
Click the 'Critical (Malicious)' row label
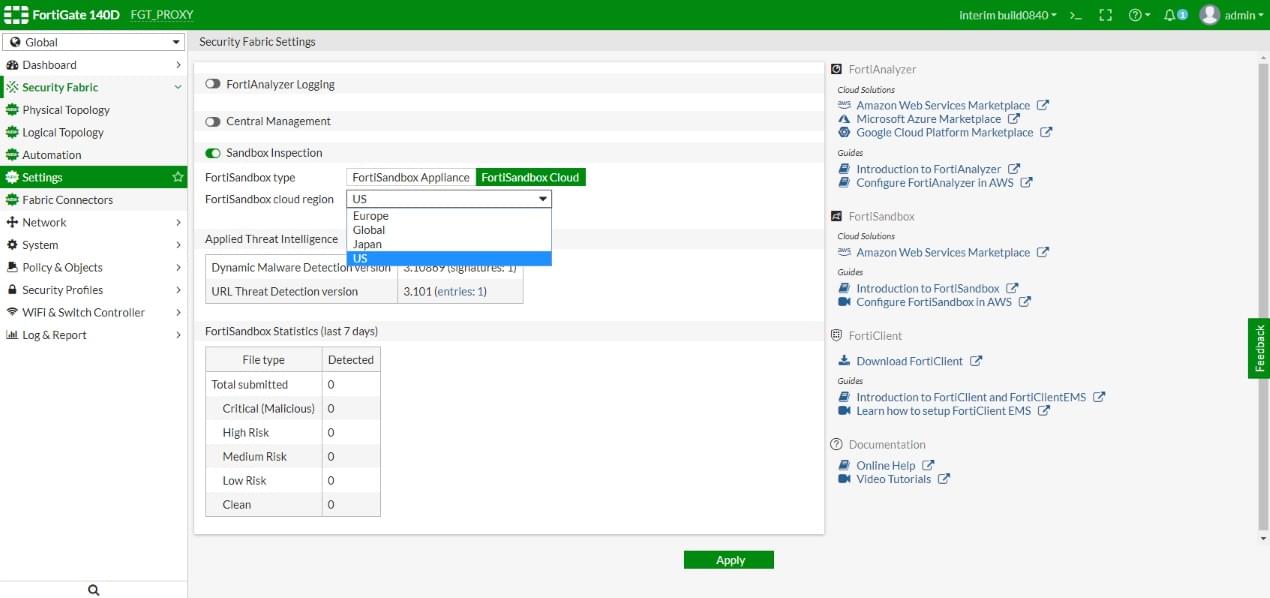pyautogui.click(x=268, y=408)
